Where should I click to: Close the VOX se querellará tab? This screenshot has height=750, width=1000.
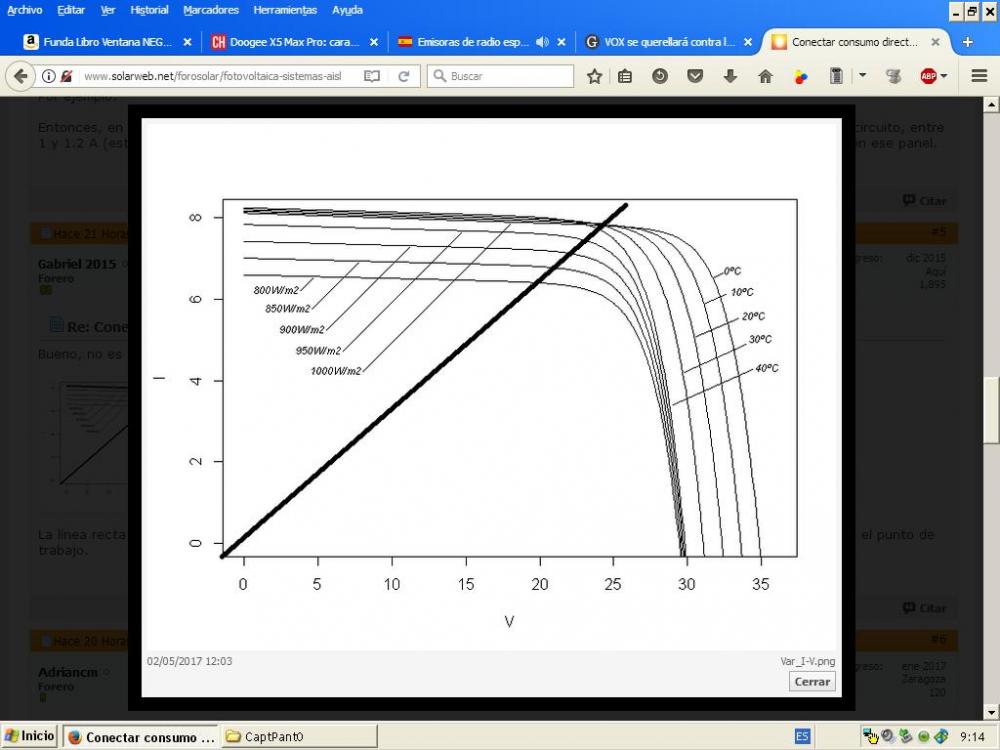tap(748, 42)
